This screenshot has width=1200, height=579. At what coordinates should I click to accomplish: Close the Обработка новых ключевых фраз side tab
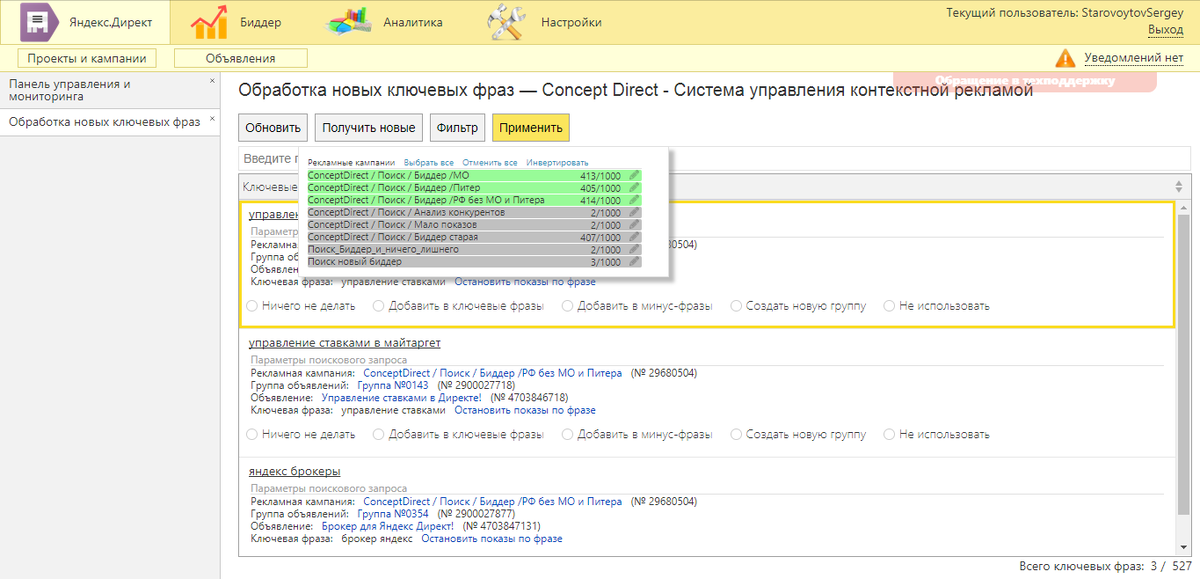211,118
